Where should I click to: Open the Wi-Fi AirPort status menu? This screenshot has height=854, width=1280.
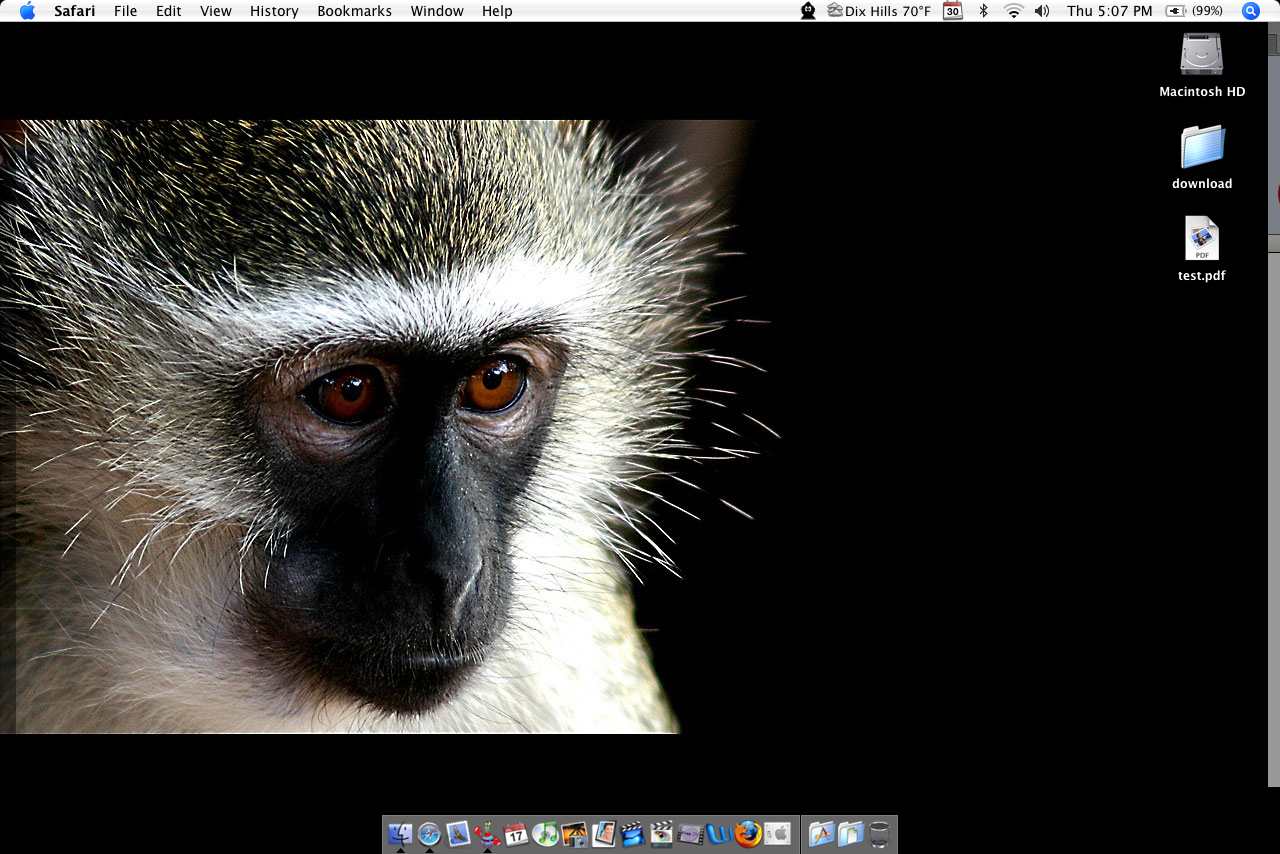[1013, 11]
